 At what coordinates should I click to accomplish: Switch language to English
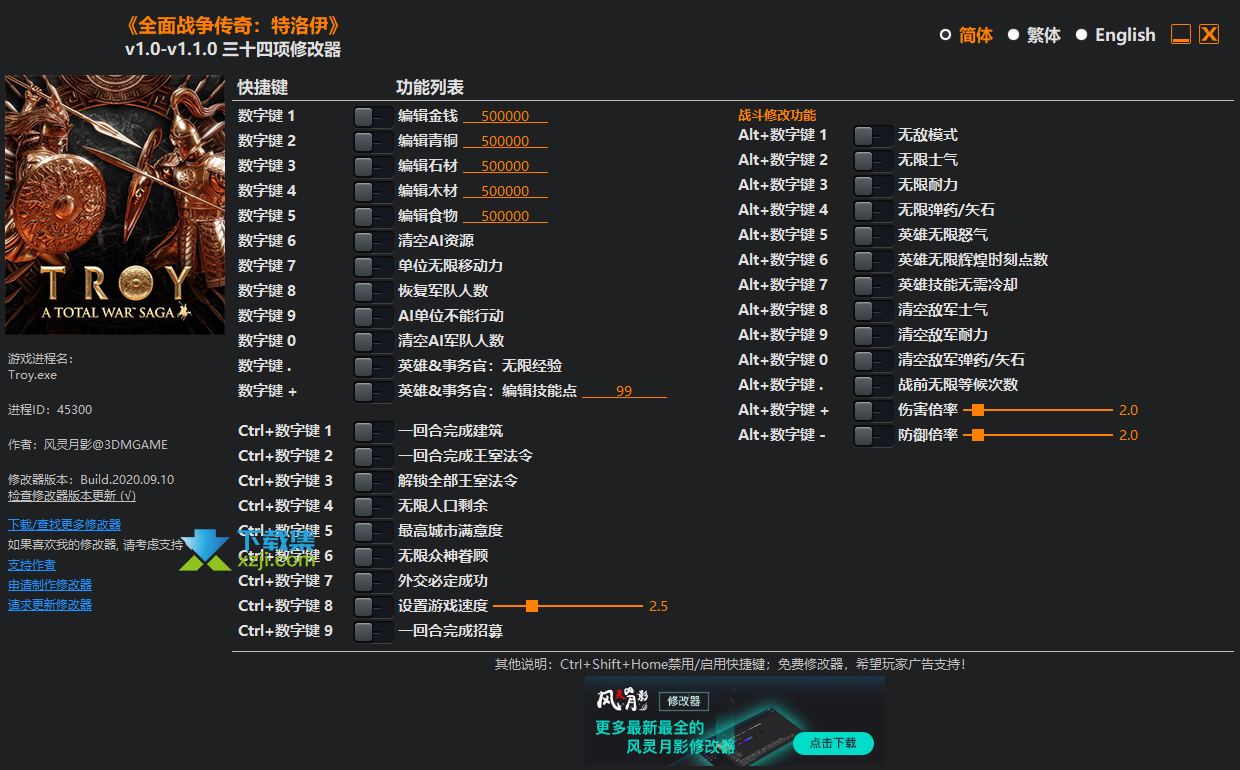click(1115, 35)
